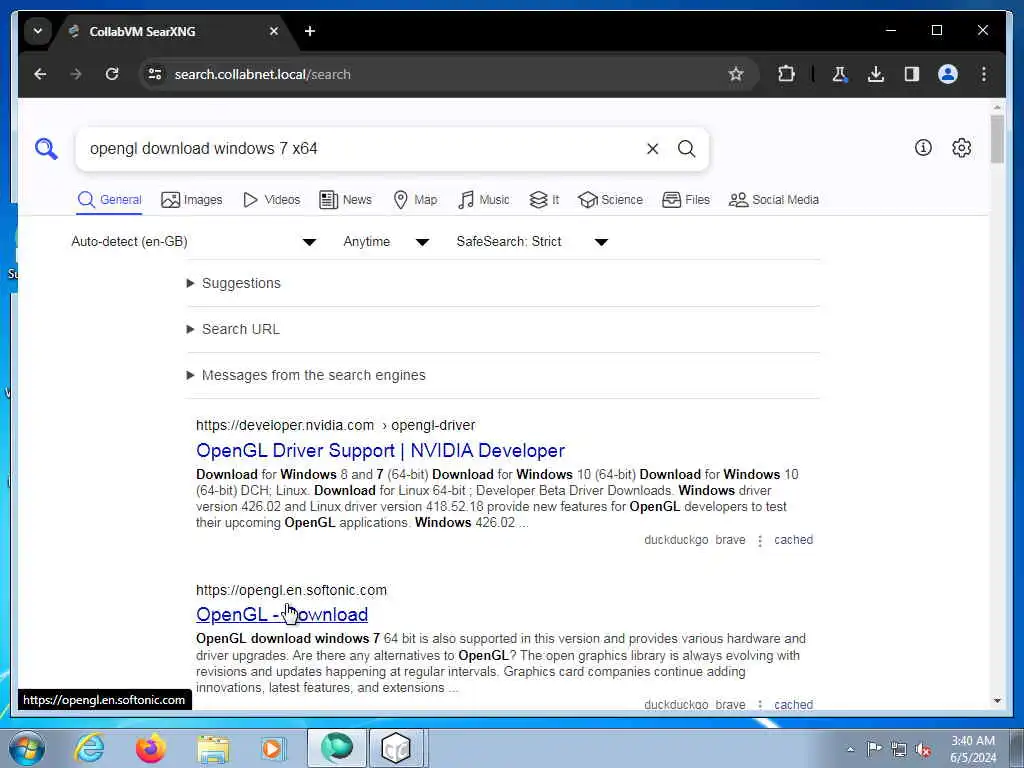Viewport: 1024px width, 768px height.
Task: Open the Anytime time range dropdown
Action: tap(386, 242)
